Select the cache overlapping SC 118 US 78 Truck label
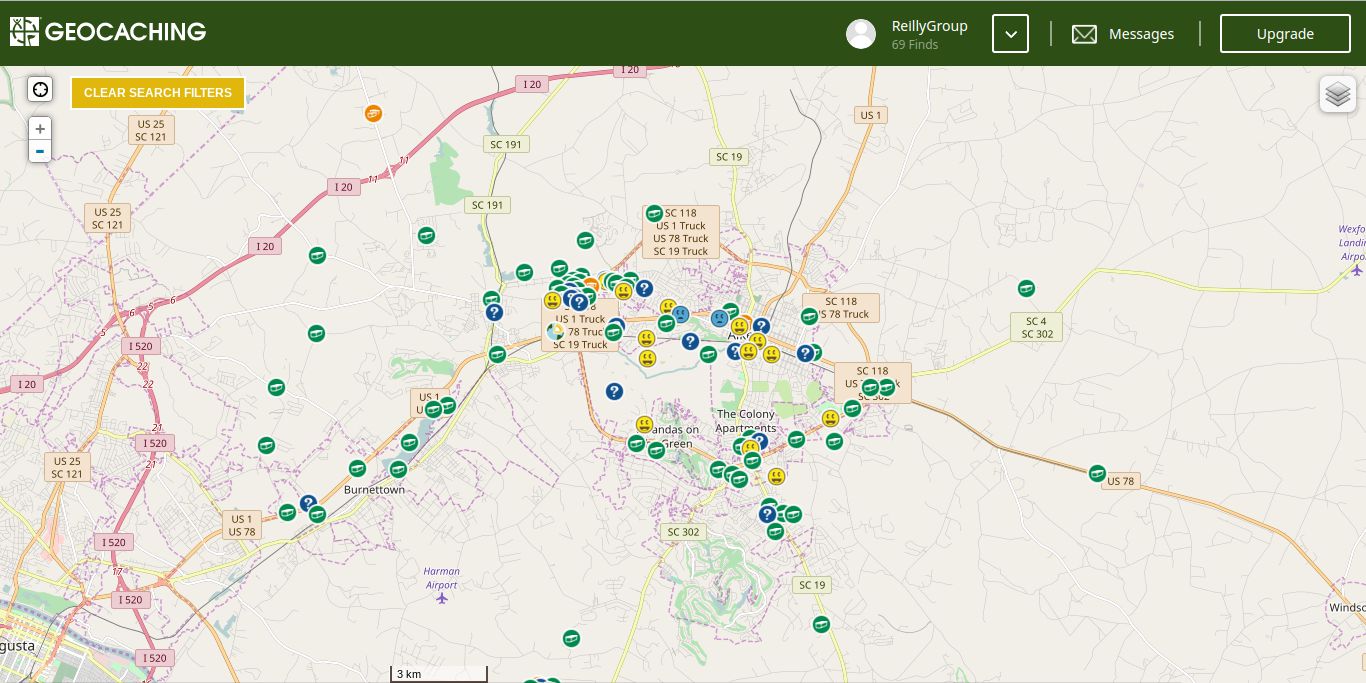 pos(809,316)
